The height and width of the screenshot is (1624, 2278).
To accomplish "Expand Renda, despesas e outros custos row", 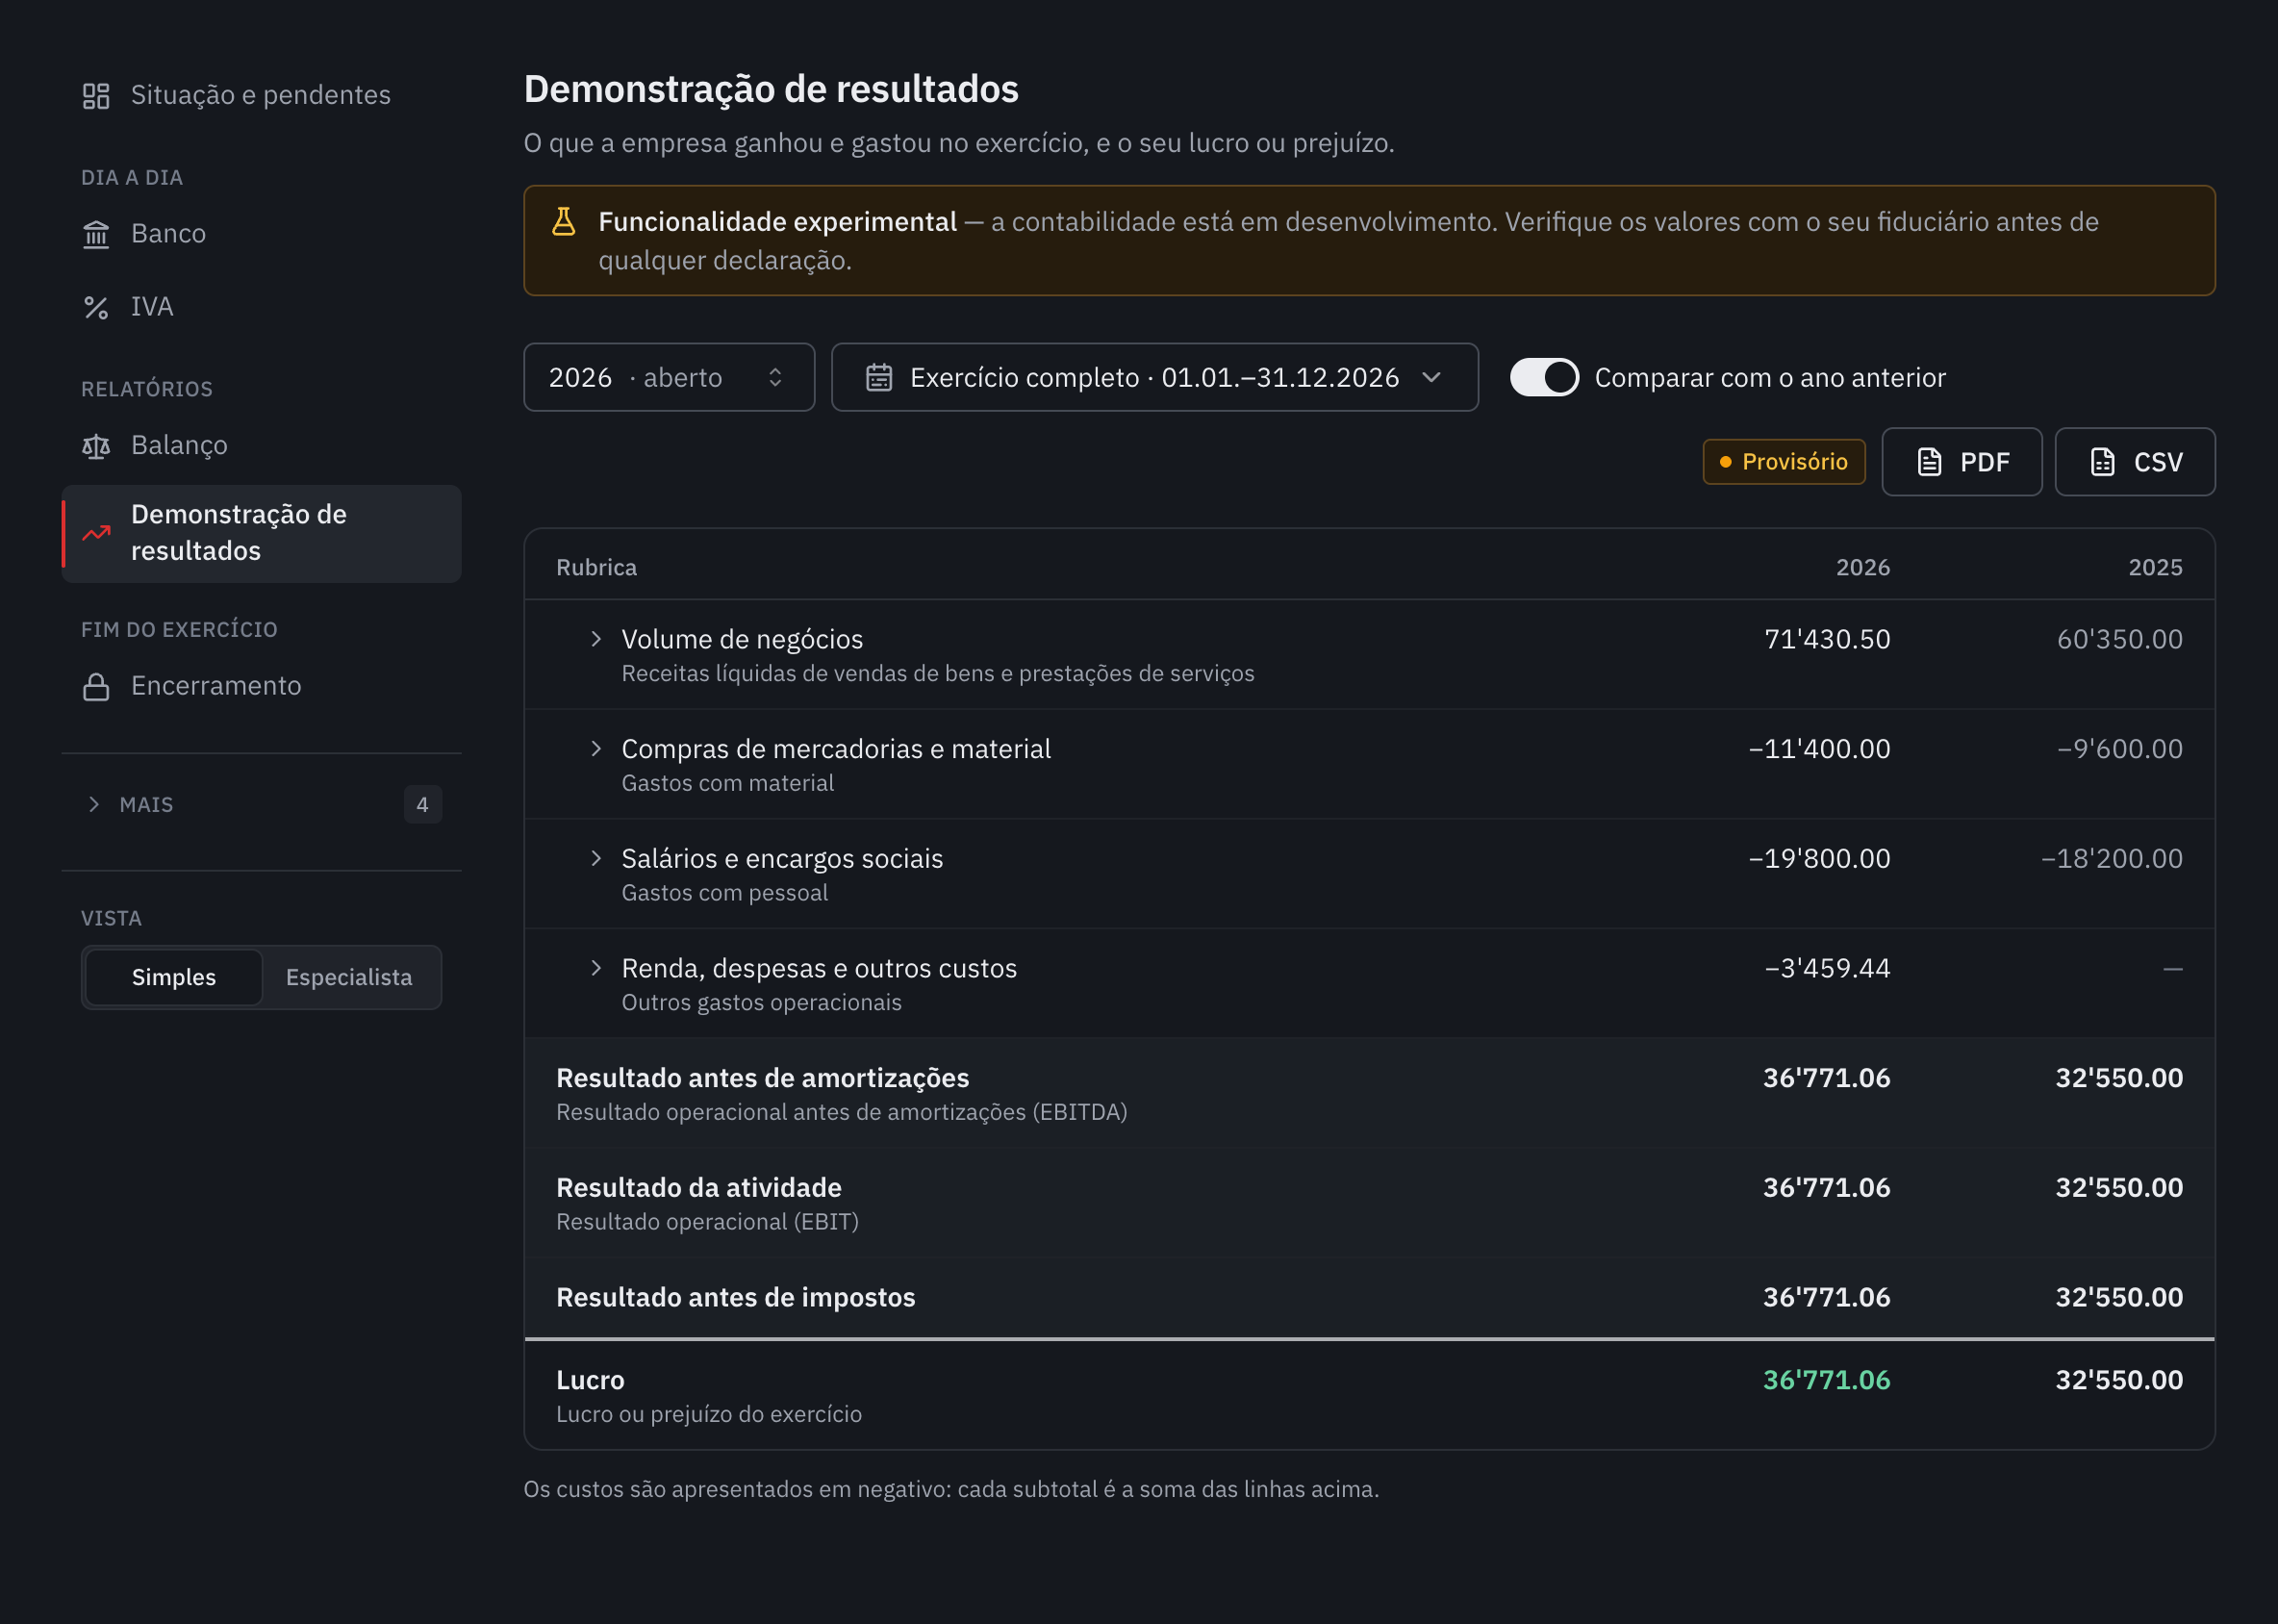I will 596,968.
